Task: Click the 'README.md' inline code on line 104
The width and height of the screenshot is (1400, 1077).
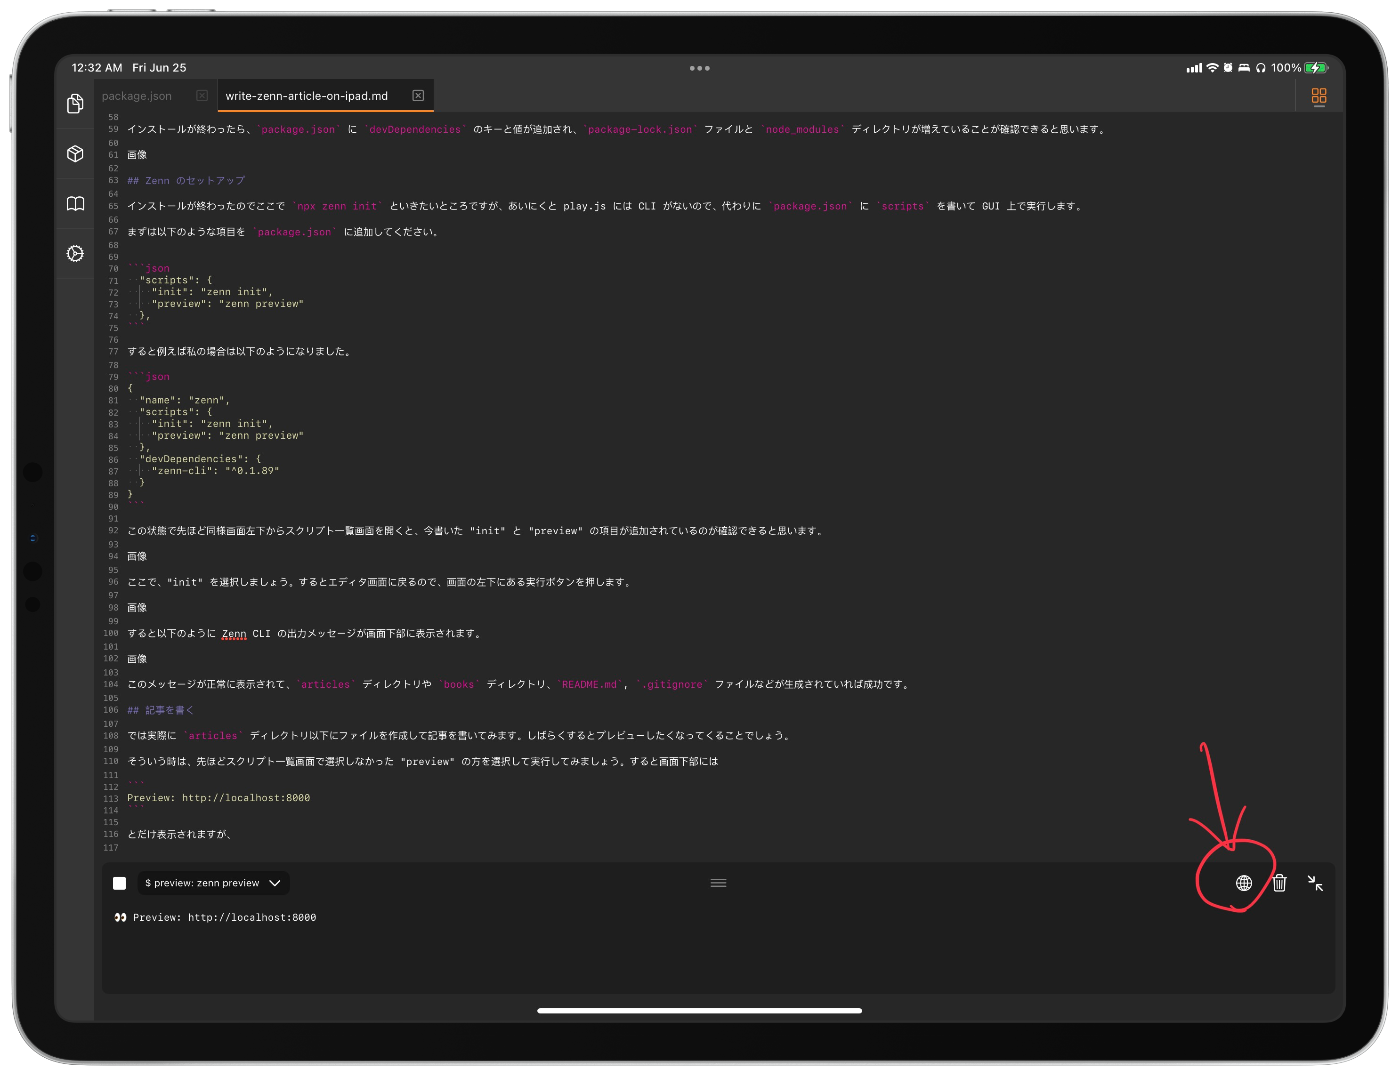Action: (589, 685)
